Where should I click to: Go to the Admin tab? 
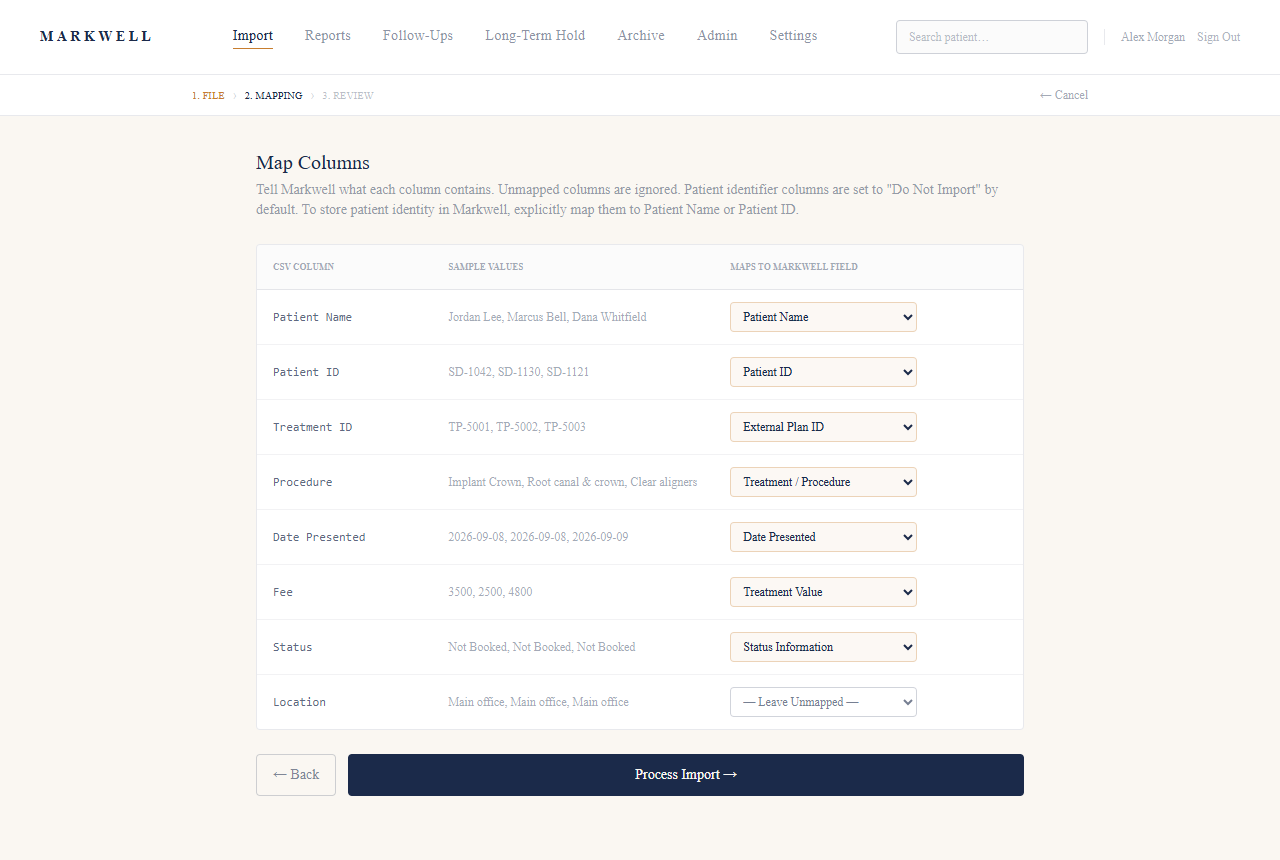point(717,36)
